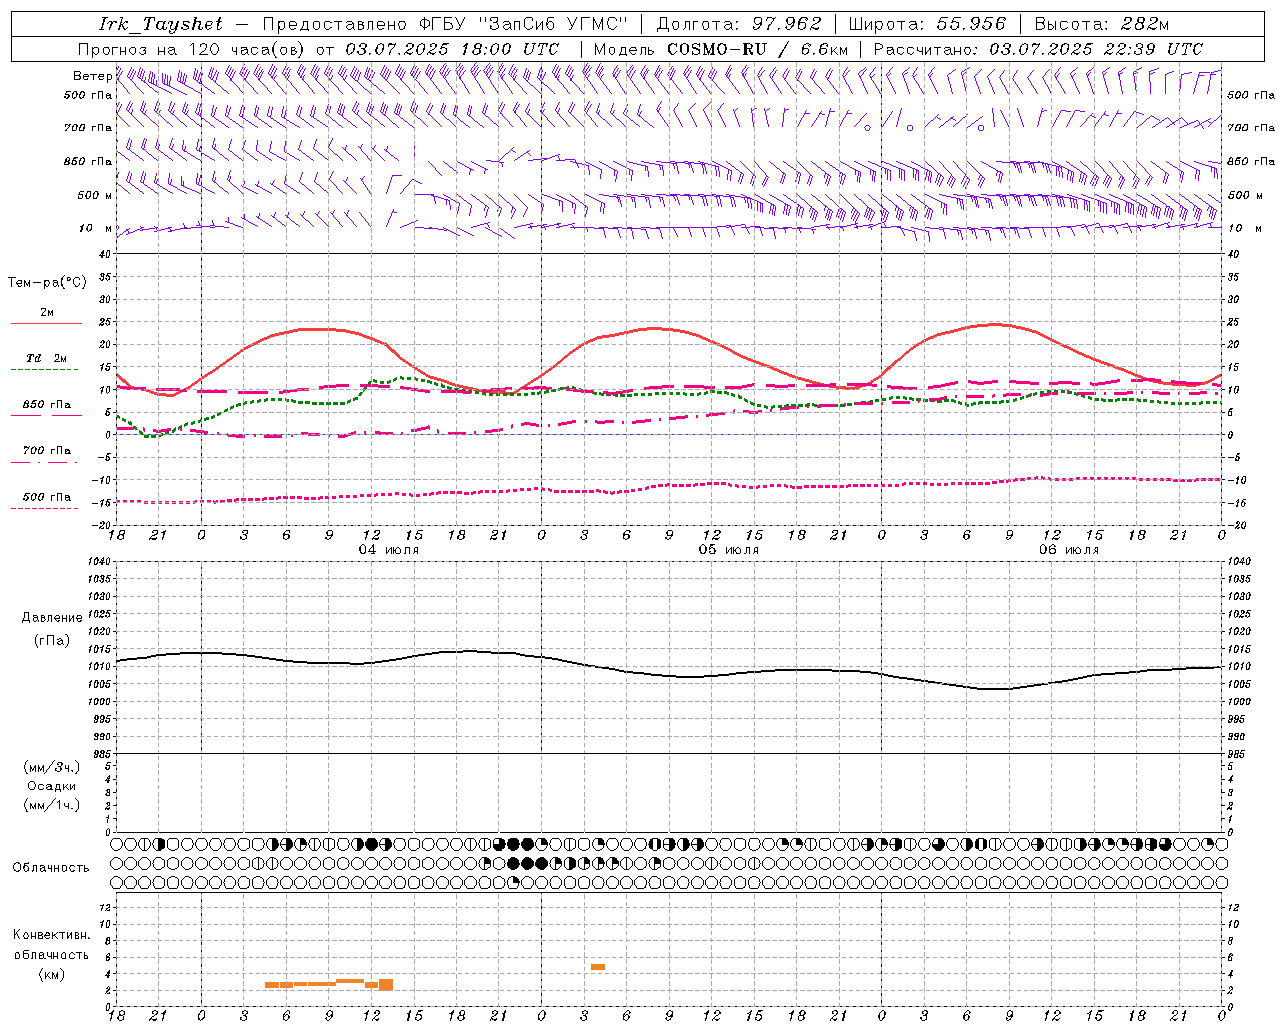Click the Рассчитано: 03.07.2025 22:39 UTC timestamp
The height and width of the screenshot is (1024, 1280).
point(1038,49)
